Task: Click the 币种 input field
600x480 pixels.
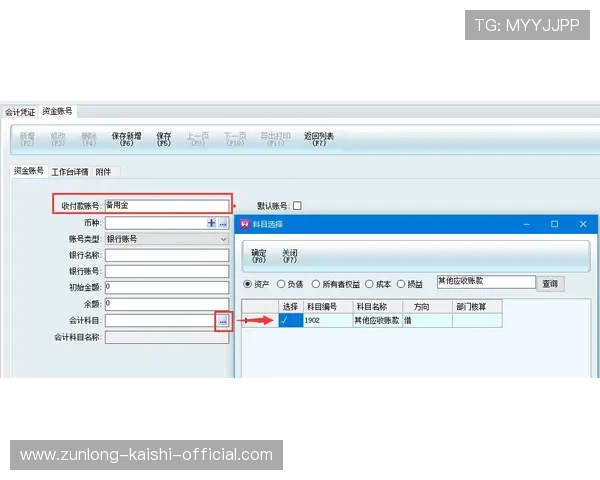Action: tap(155, 223)
